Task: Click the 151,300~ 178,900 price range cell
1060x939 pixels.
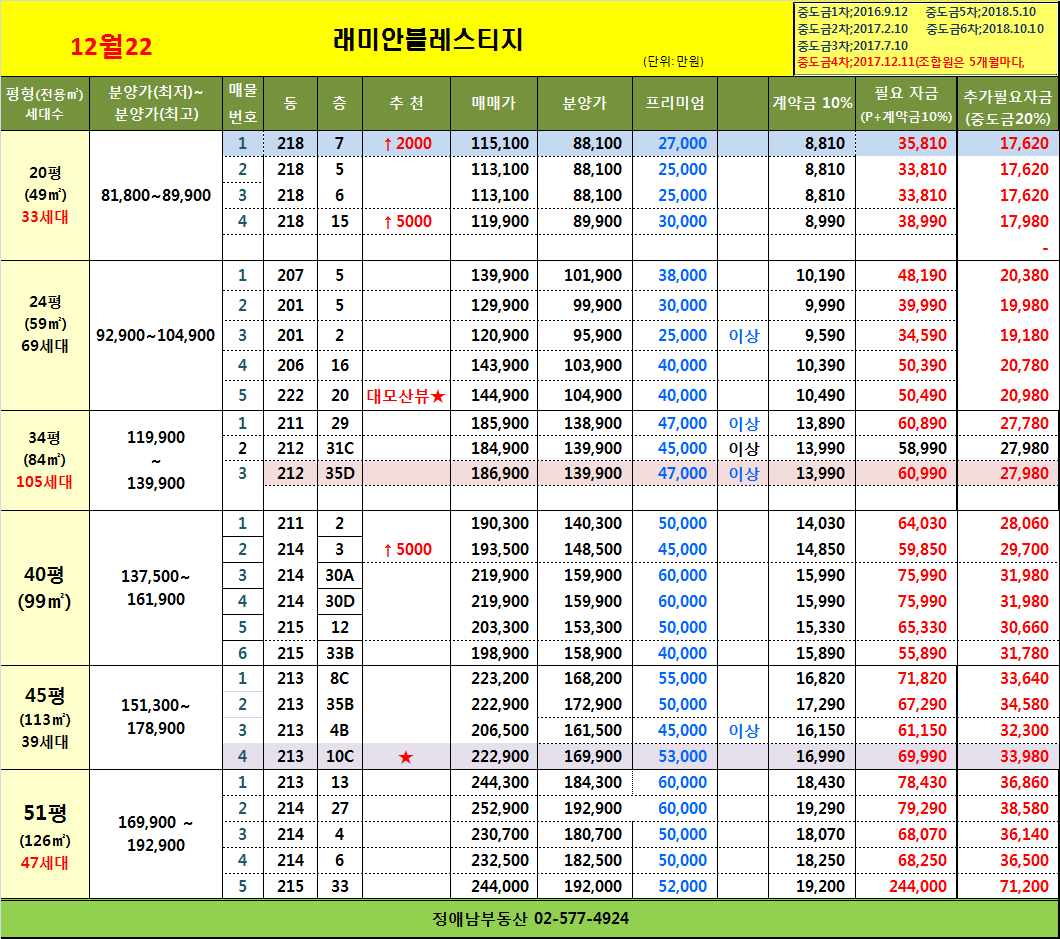Action: click(x=156, y=717)
